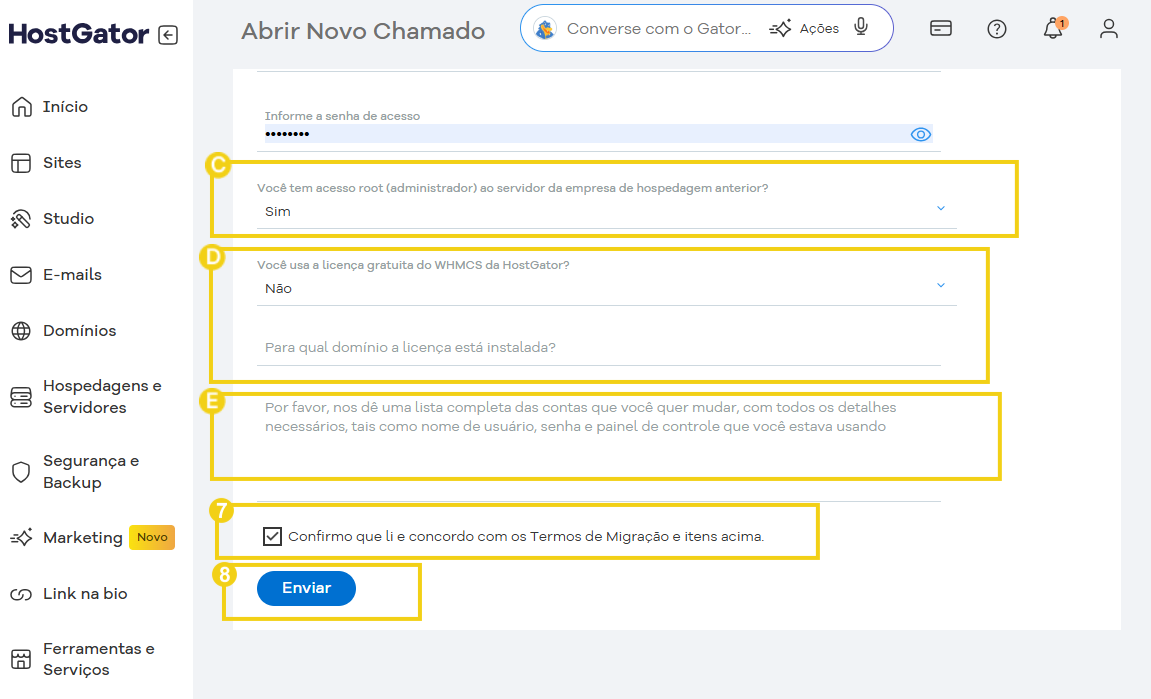This screenshot has height=699, width=1151.
Task: Open the user account profile icon
Action: 1108,29
